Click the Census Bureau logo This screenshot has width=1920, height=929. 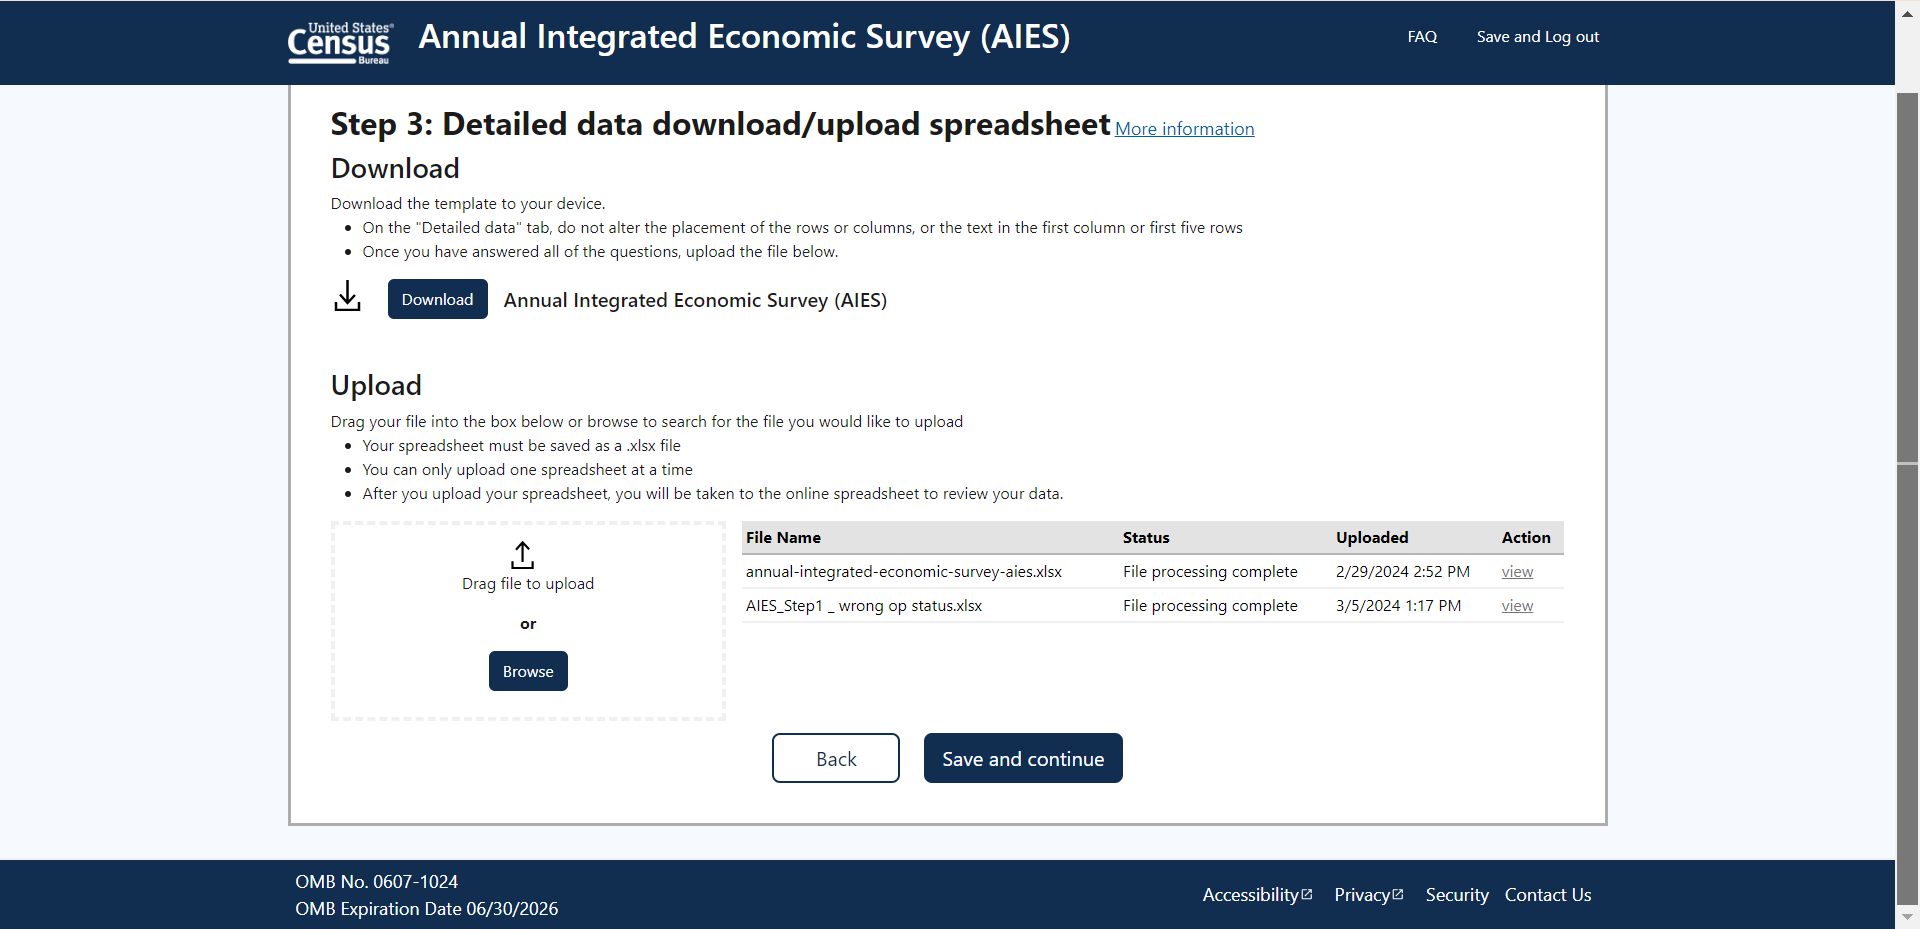(340, 42)
